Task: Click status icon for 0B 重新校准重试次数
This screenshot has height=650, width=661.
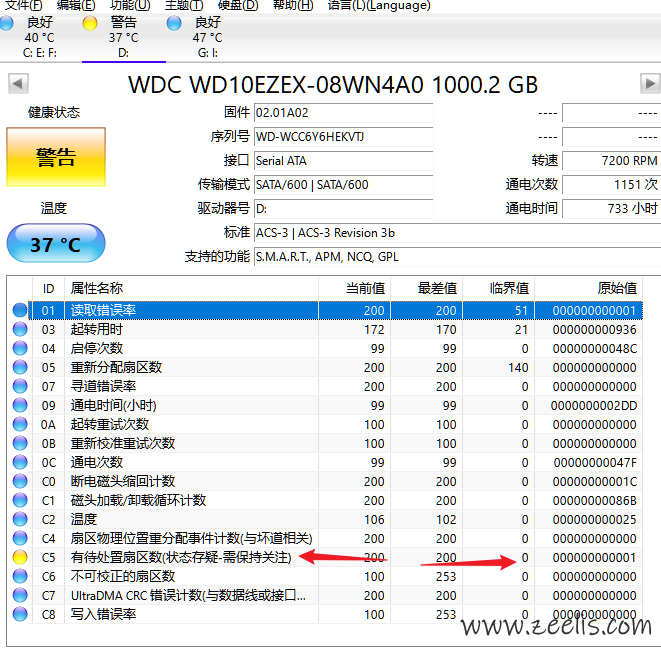Action: coord(20,443)
